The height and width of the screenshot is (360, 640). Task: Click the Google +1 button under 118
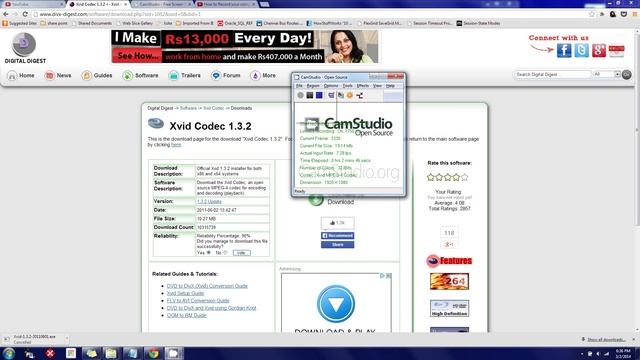tap(449, 244)
